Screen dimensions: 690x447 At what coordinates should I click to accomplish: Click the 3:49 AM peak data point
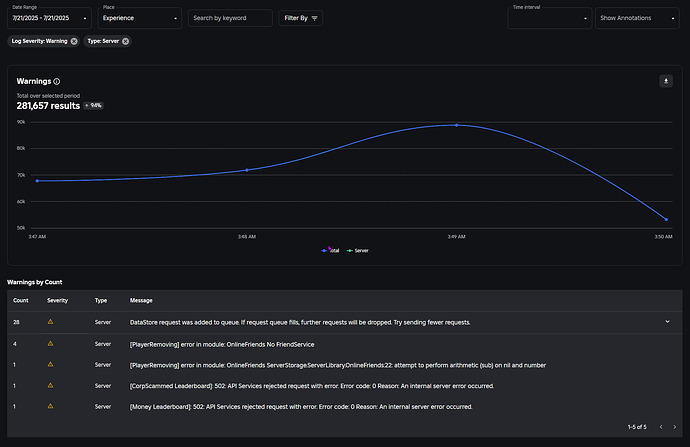point(456,125)
